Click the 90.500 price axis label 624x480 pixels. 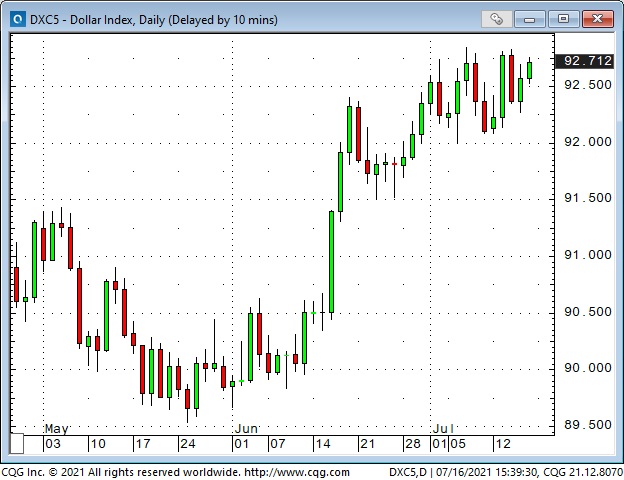click(588, 312)
